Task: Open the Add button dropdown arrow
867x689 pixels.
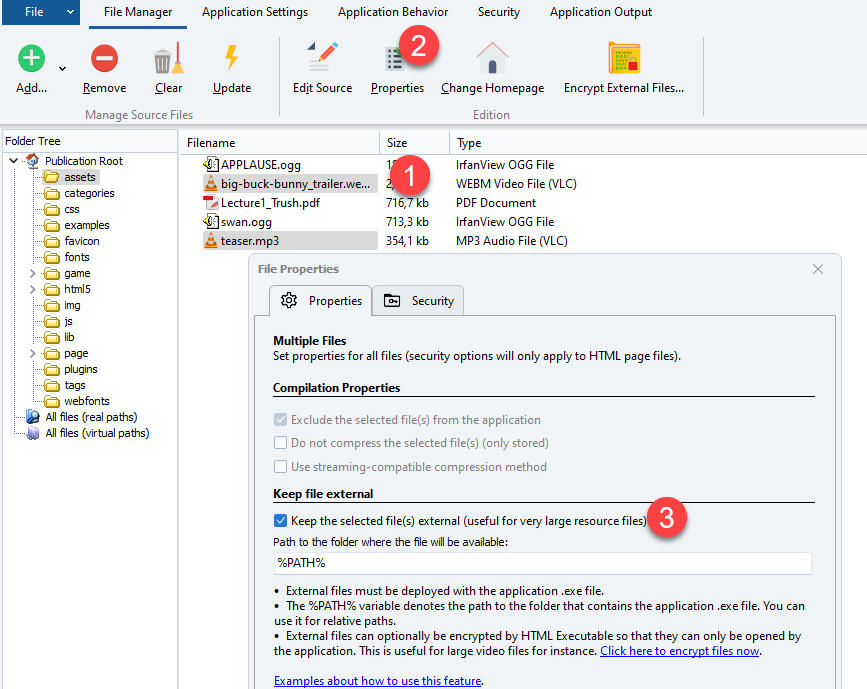Action: click(62, 69)
